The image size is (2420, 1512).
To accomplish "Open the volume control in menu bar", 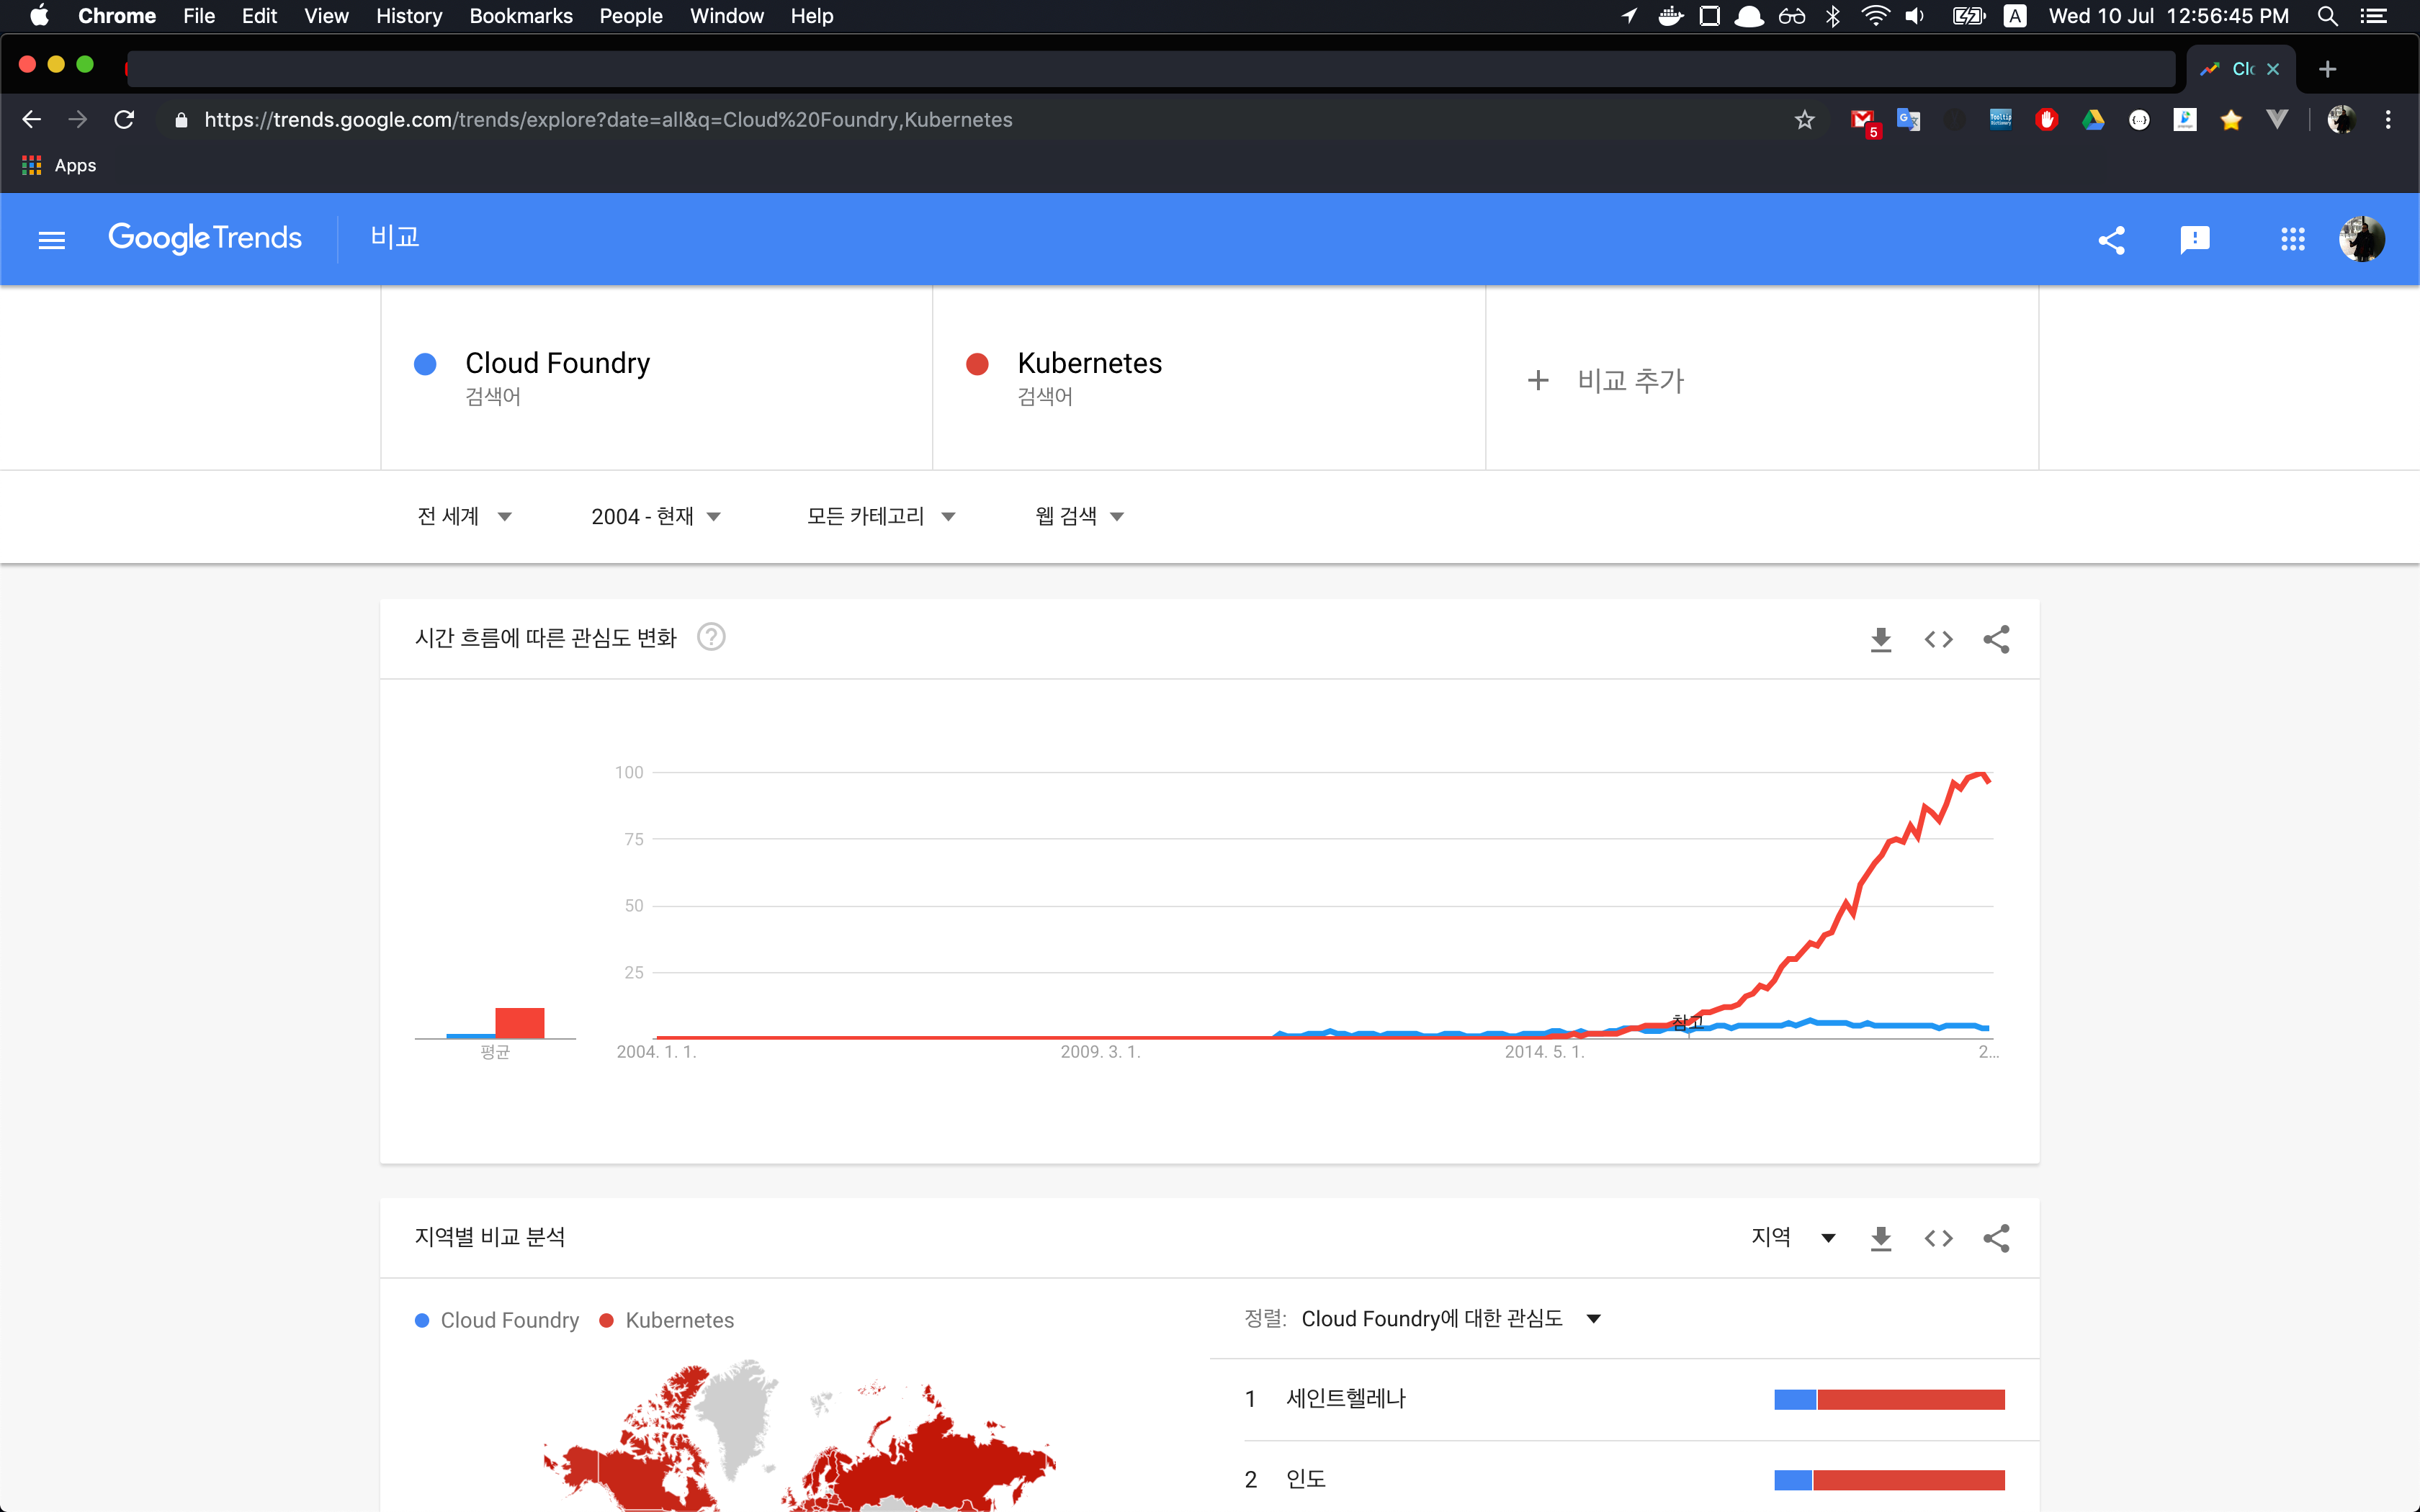I will pos(1914,16).
